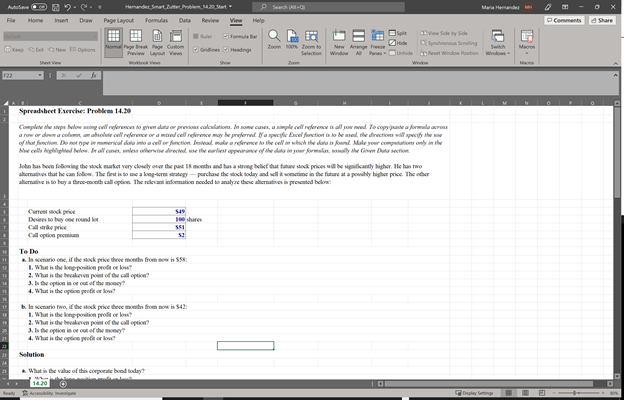Click column H header
The height and width of the screenshot is (400, 624).
coord(345,103)
